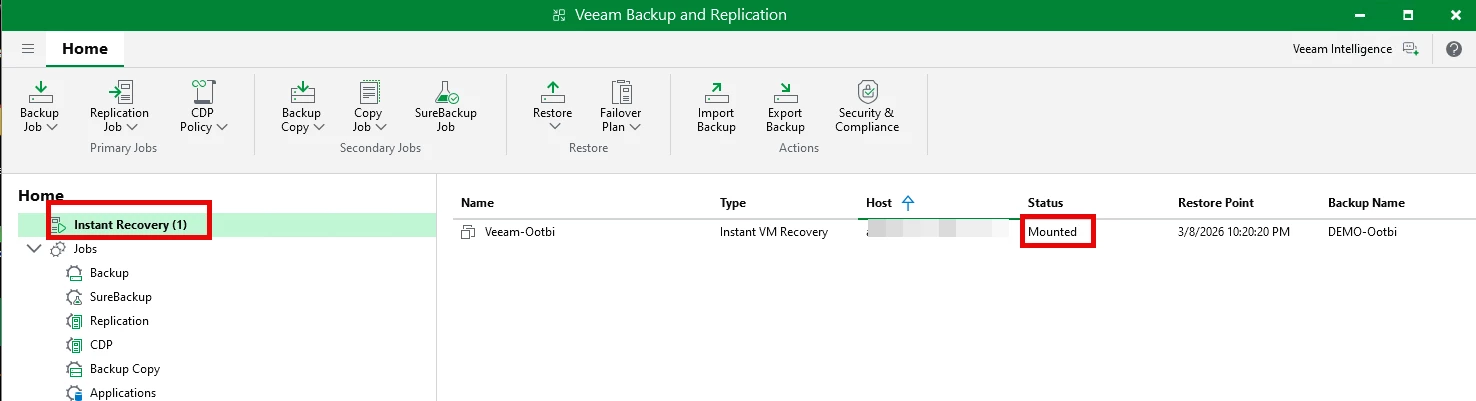Select Instant Recovery (1) tree node
Viewport: 1476px width, 401px height.
coord(130,225)
